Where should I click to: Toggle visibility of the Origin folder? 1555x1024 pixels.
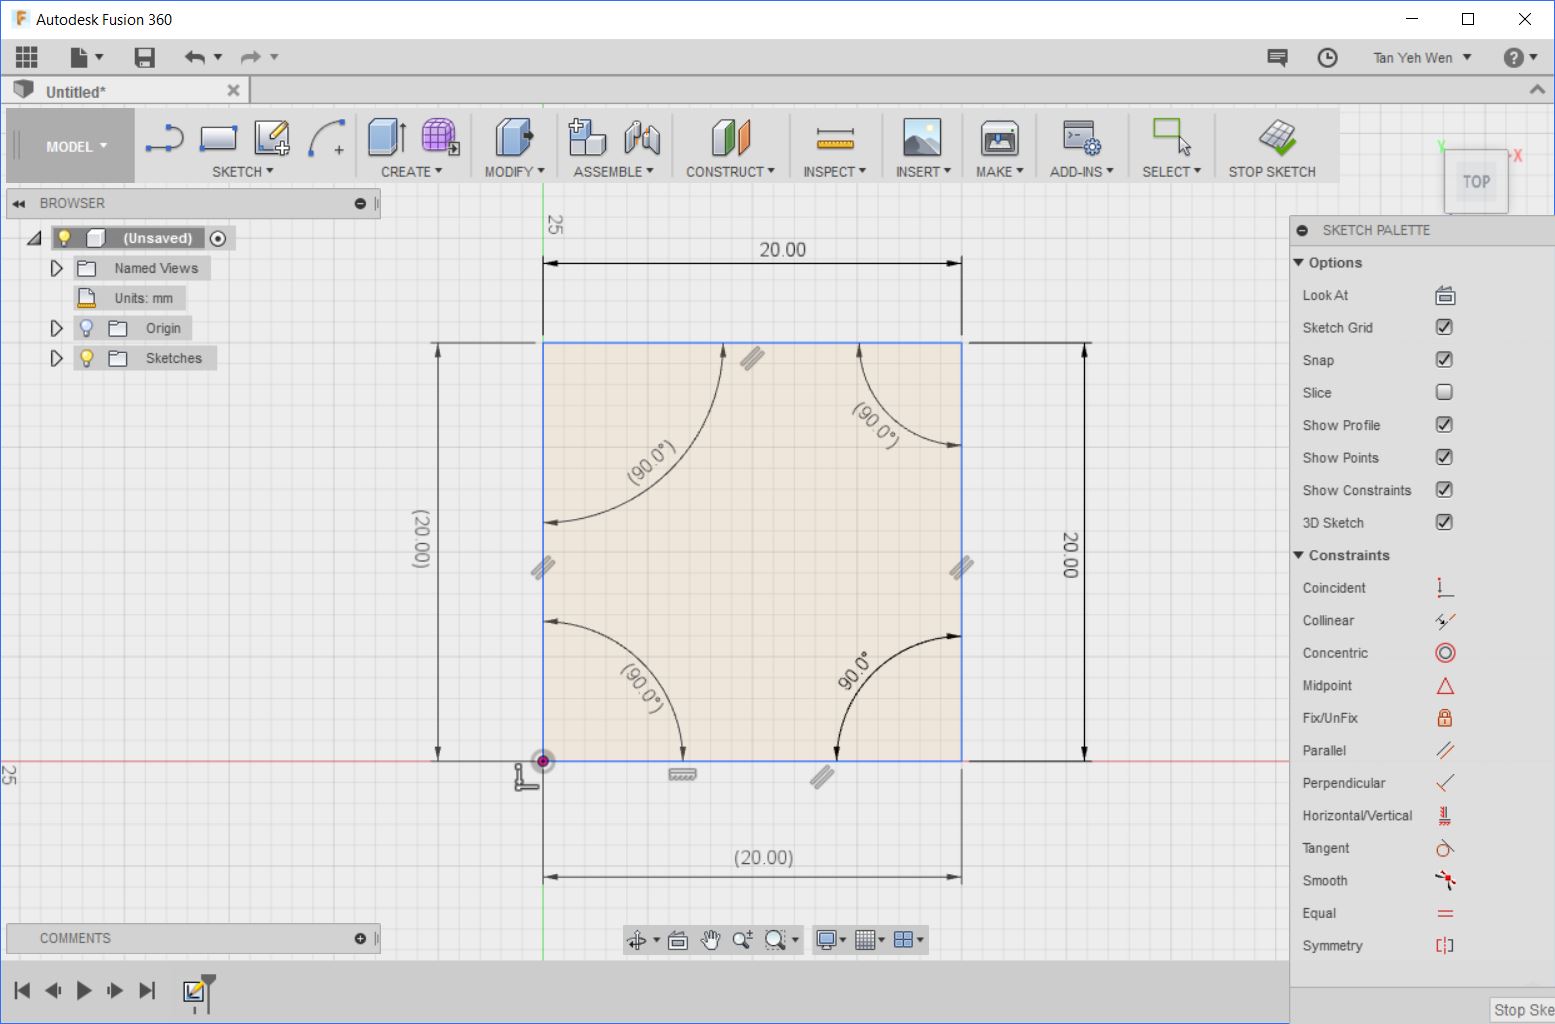point(87,328)
